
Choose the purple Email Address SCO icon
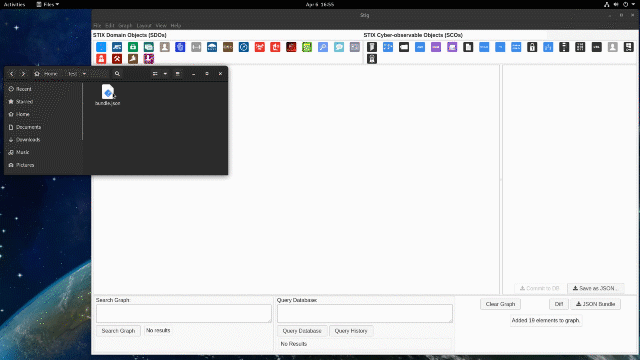pos(436,47)
